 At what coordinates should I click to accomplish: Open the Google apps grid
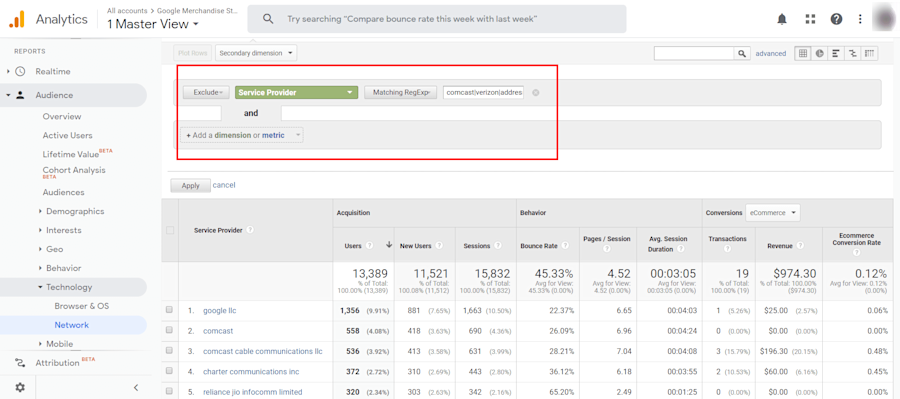(x=810, y=19)
